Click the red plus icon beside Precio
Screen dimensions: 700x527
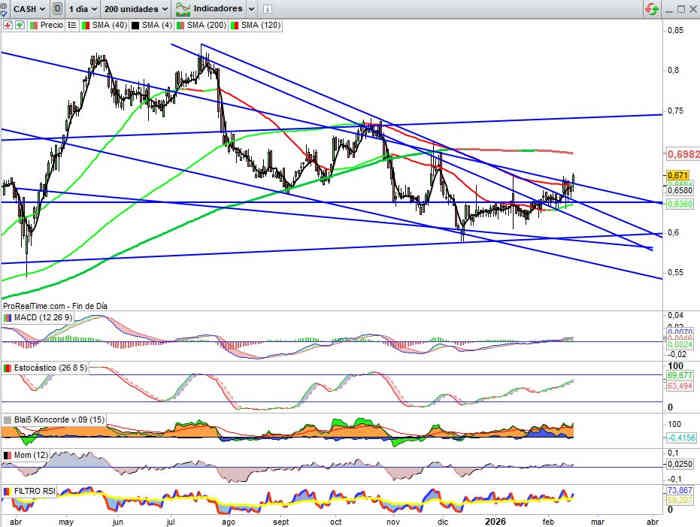pyautogui.click(x=7, y=24)
